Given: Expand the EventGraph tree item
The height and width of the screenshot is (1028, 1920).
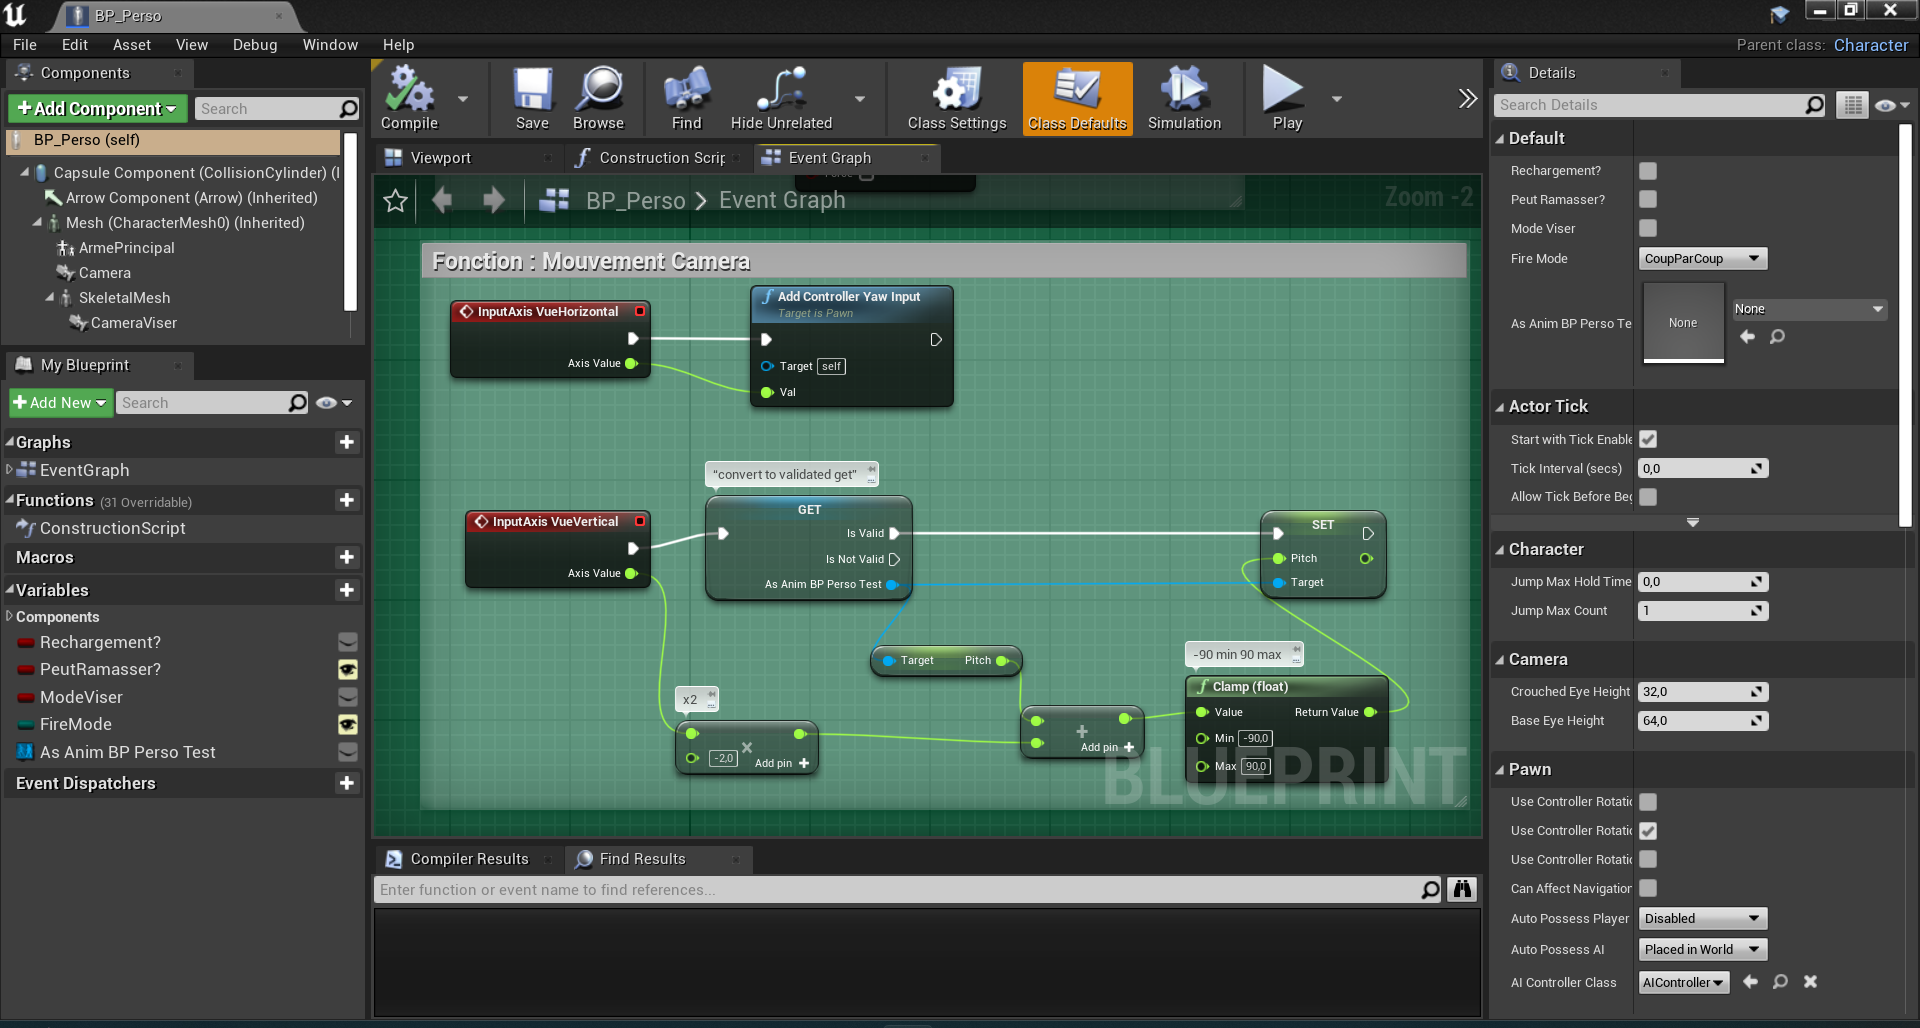Looking at the screenshot, I should [9, 469].
